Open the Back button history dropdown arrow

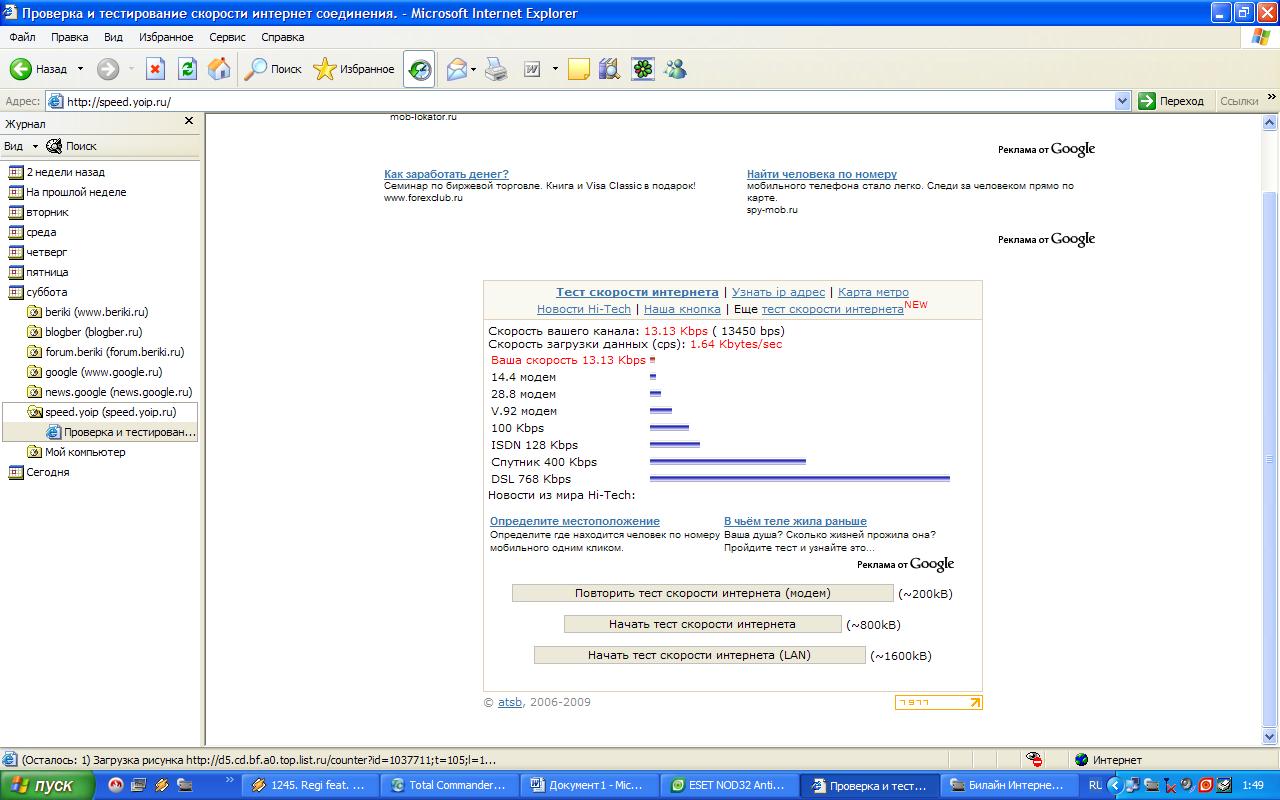pyautogui.click(x=81, y=69)
